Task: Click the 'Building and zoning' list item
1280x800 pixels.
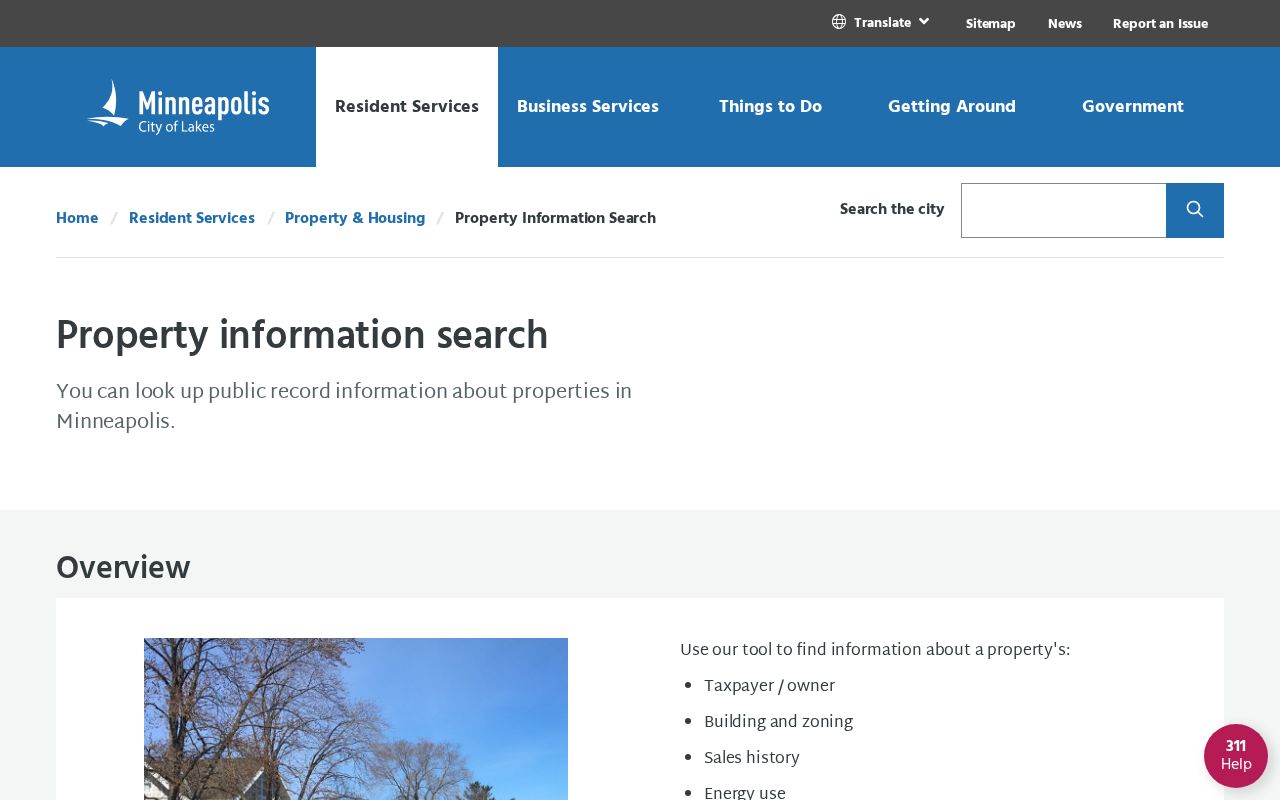Action: click(778, 722)
